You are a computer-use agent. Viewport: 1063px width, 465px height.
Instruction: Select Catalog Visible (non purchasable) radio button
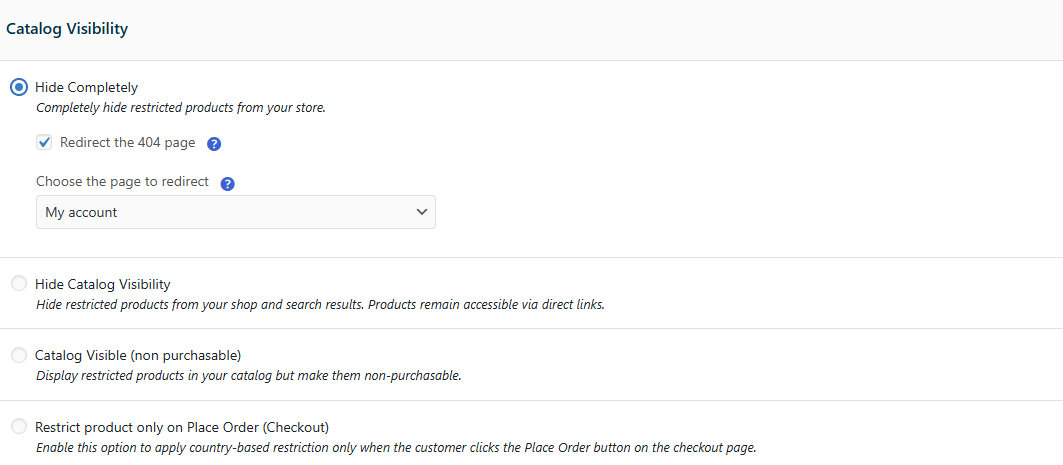19,355
